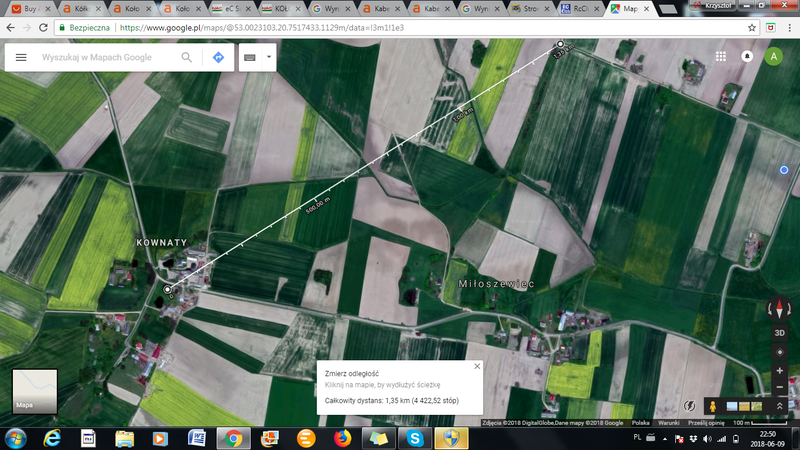Screen dimensions: 800x450
Task: Open the Google account avatar A
Action: tap(773, 56)
